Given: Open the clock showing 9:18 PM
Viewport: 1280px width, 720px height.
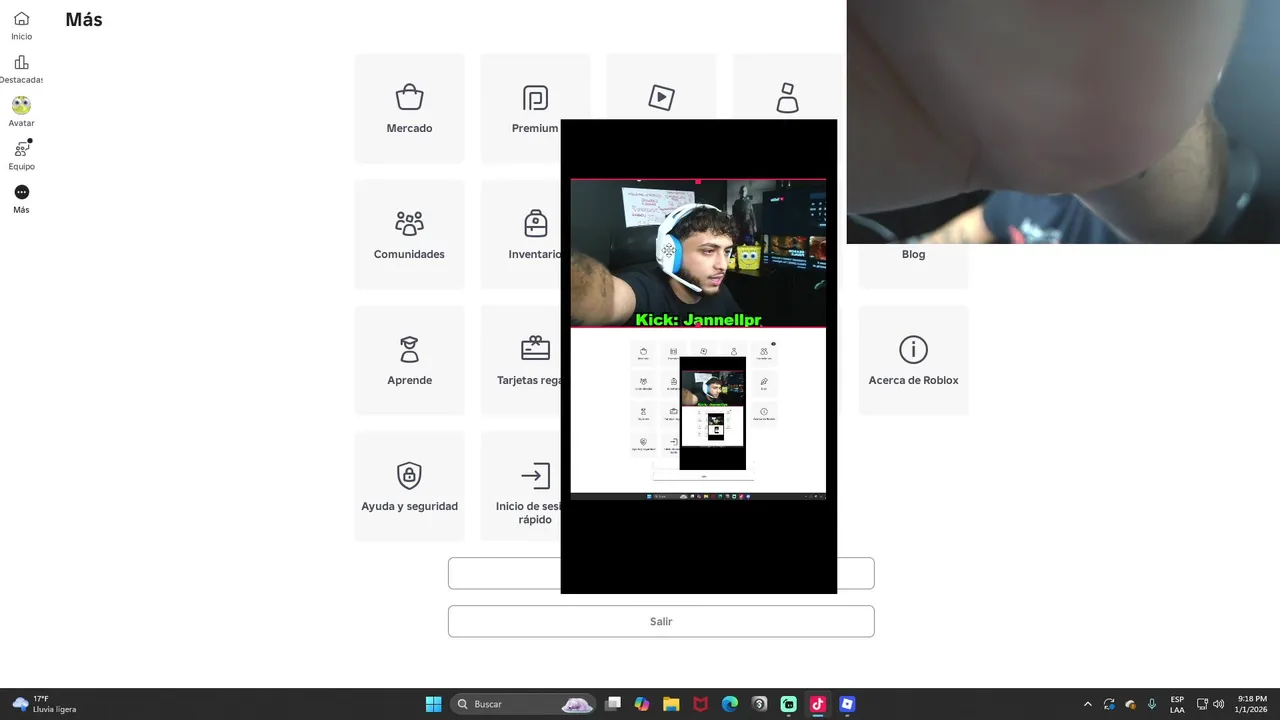Looking at the screenshot, I should pyautogui.click(x=1252, y=704).
